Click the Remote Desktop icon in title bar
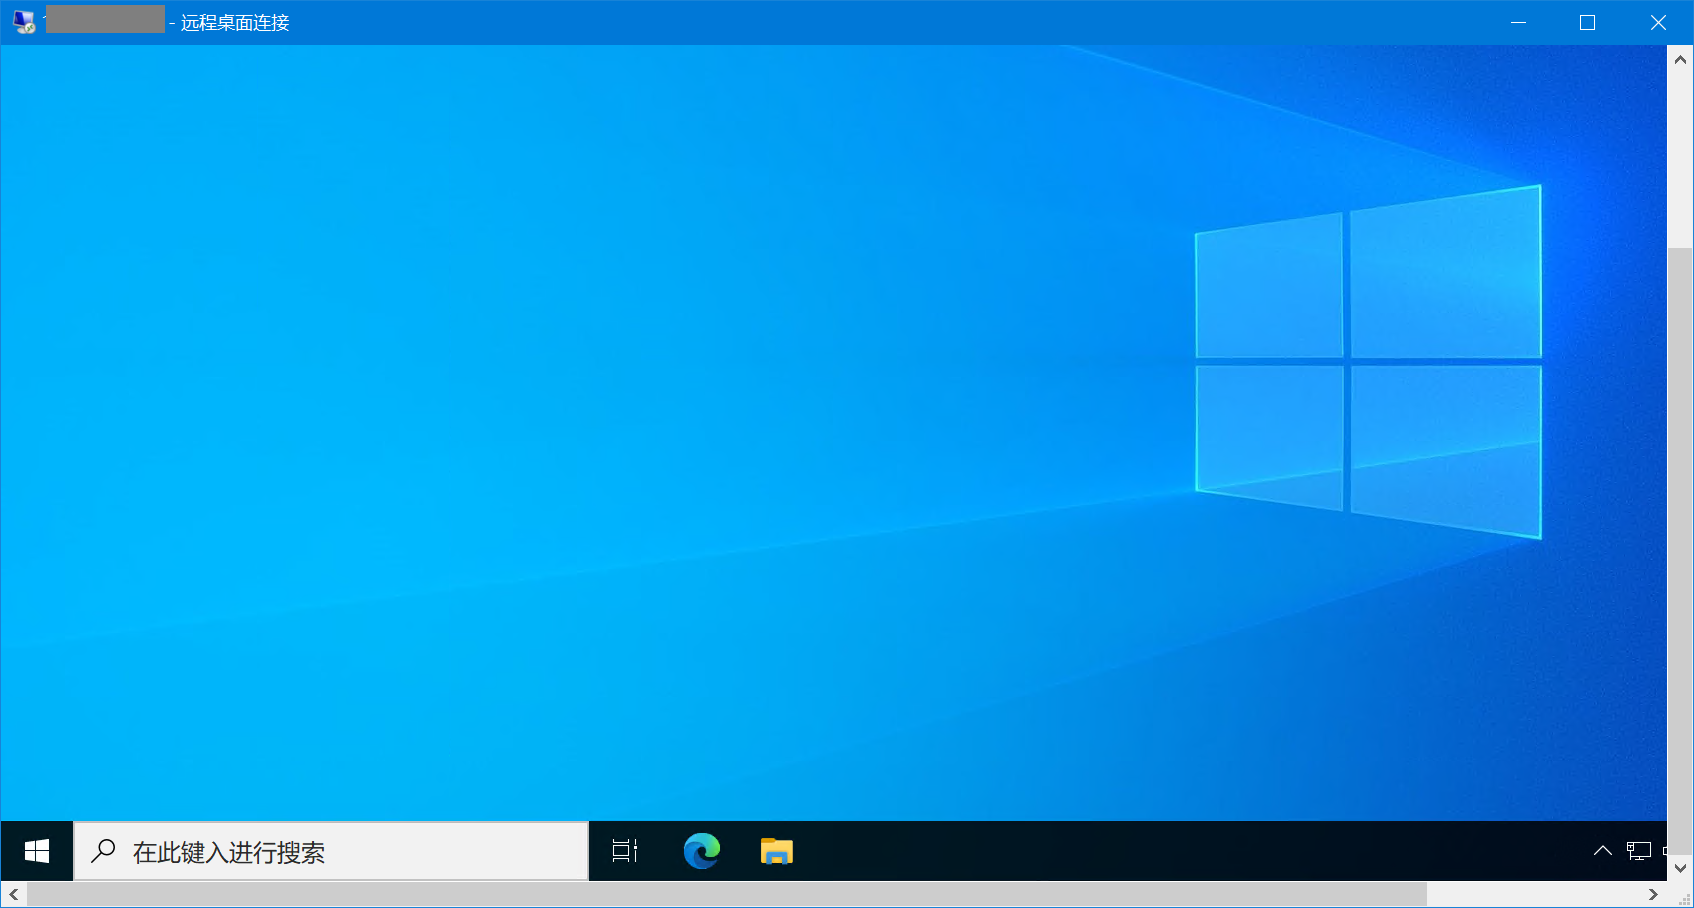Image resolution: width=1694 pixels, height=908 pixels. [x=24, y=22]
